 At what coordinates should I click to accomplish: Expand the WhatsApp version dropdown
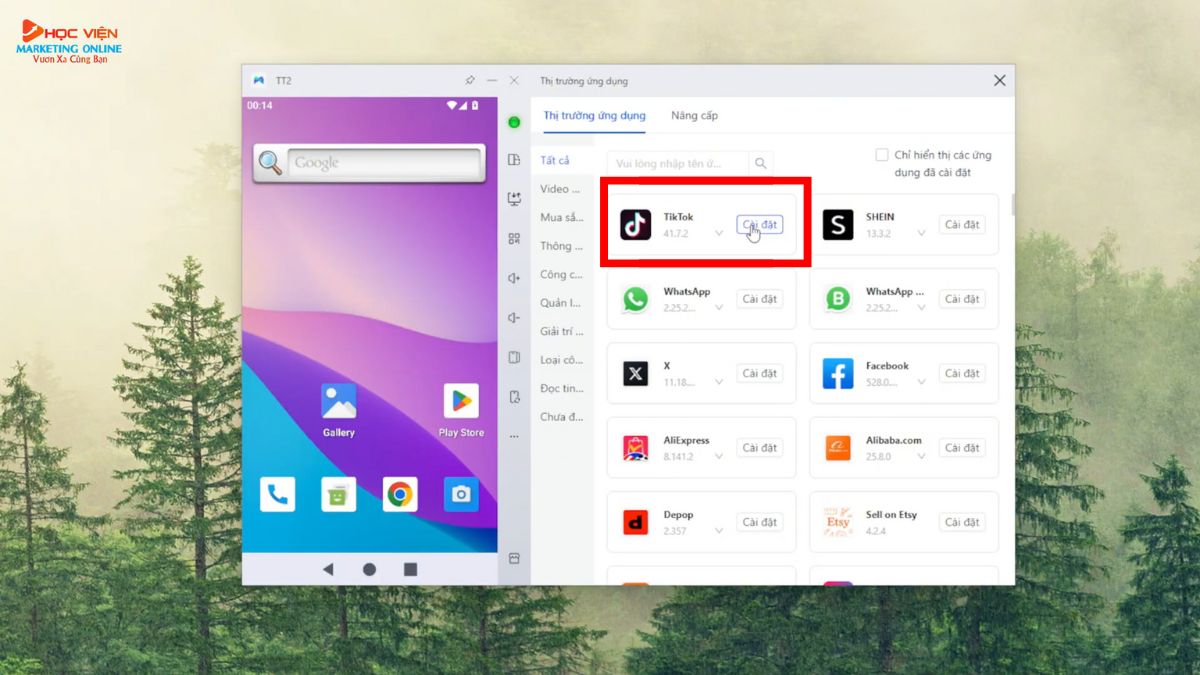pyautogui.click(x=718, y=308)
